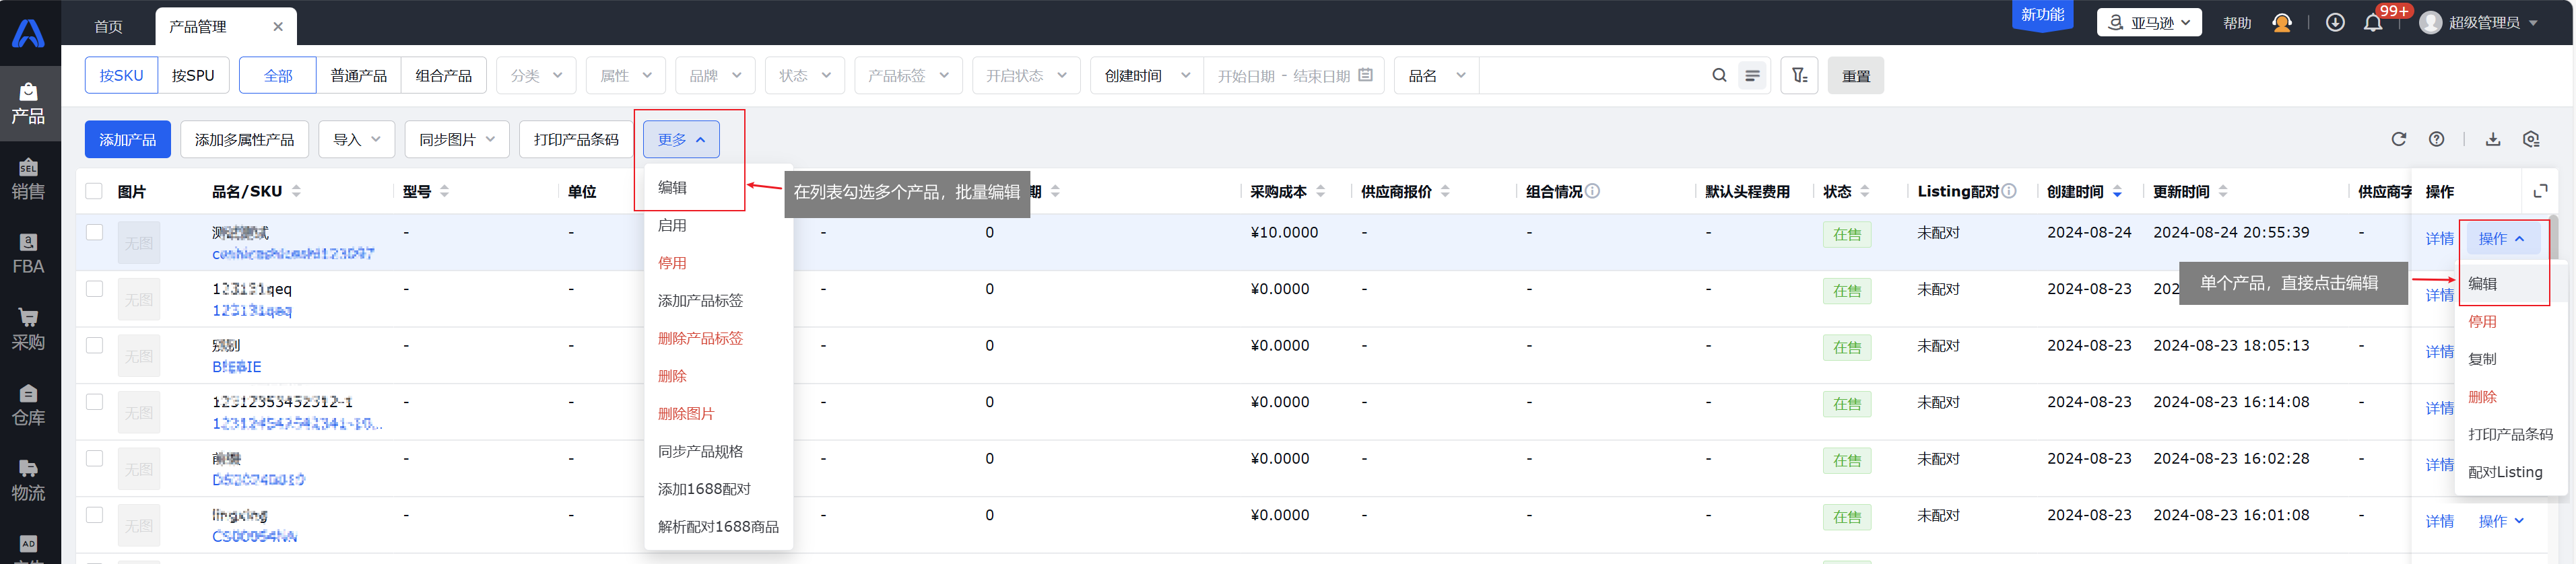
Task: Check the row with ¥10.0000 cost
Action: tap(94, 232)
